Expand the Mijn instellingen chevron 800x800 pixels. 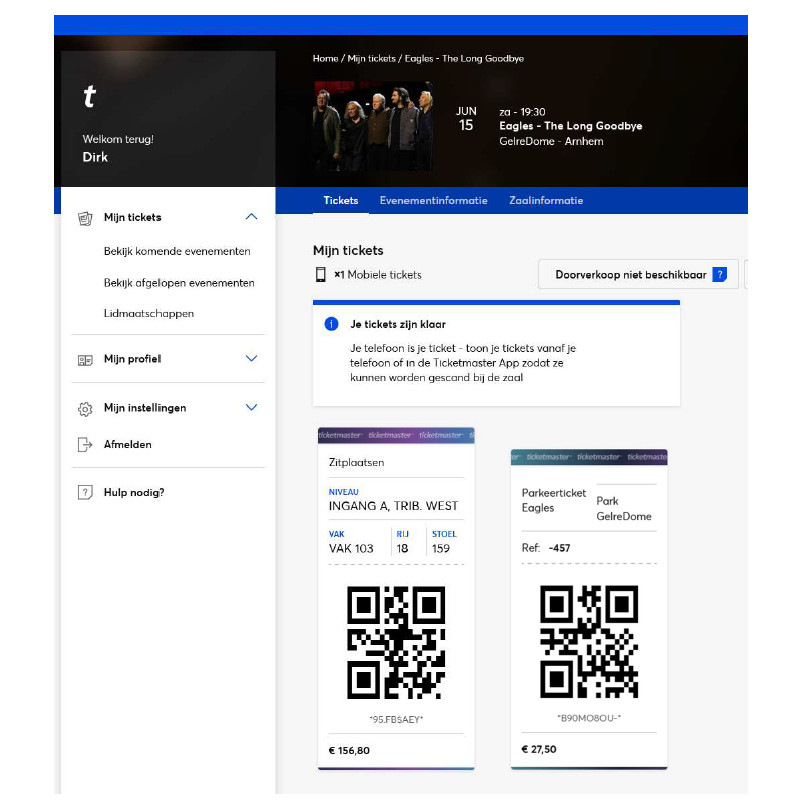pos(251,408)
